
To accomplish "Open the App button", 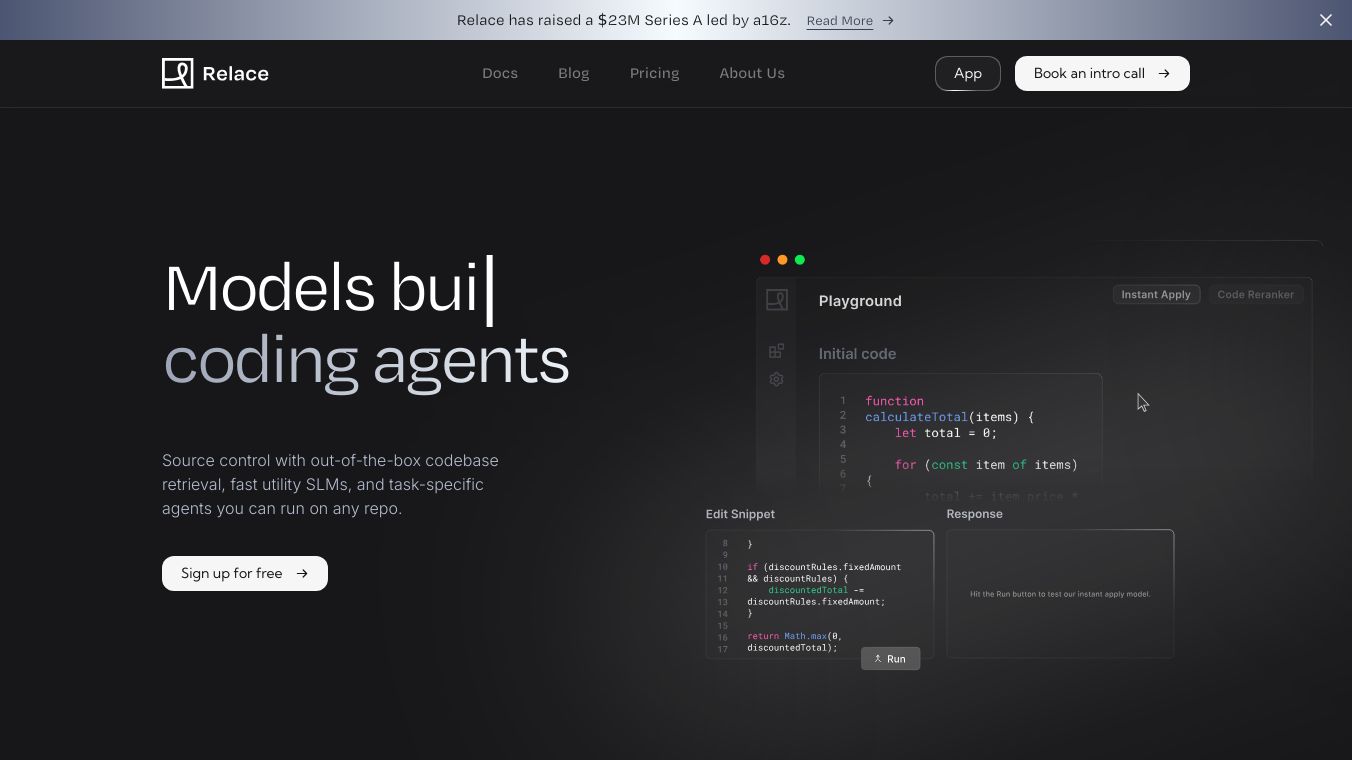I will pos(968,73).
